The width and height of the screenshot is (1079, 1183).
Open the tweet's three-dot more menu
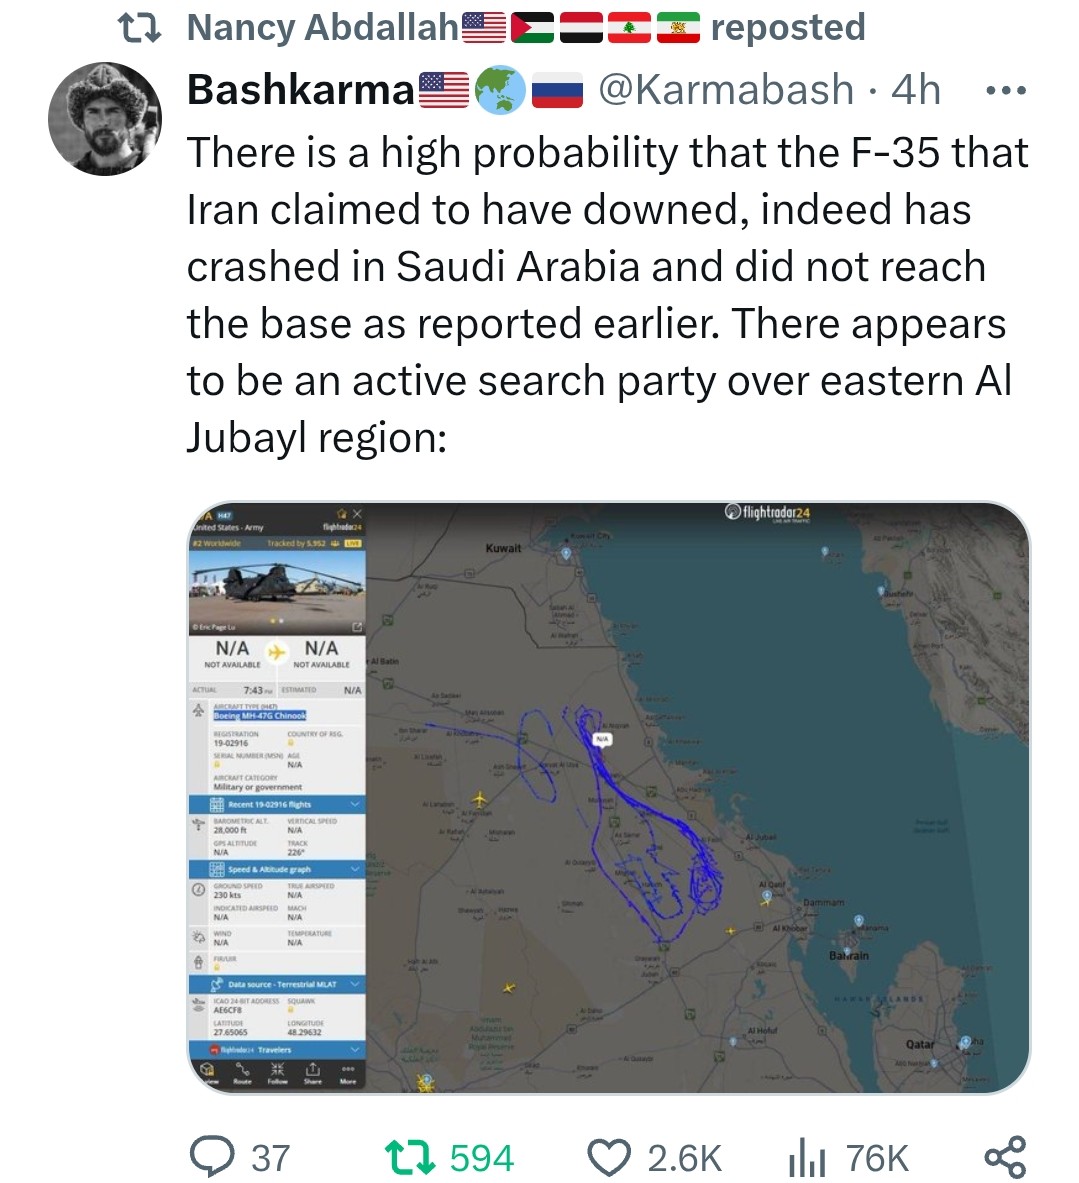(1005, 90)
